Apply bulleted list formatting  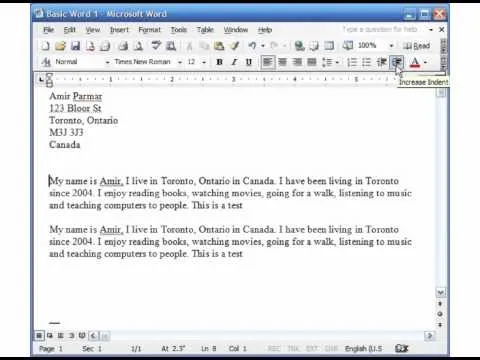click(x=366, y=62)
